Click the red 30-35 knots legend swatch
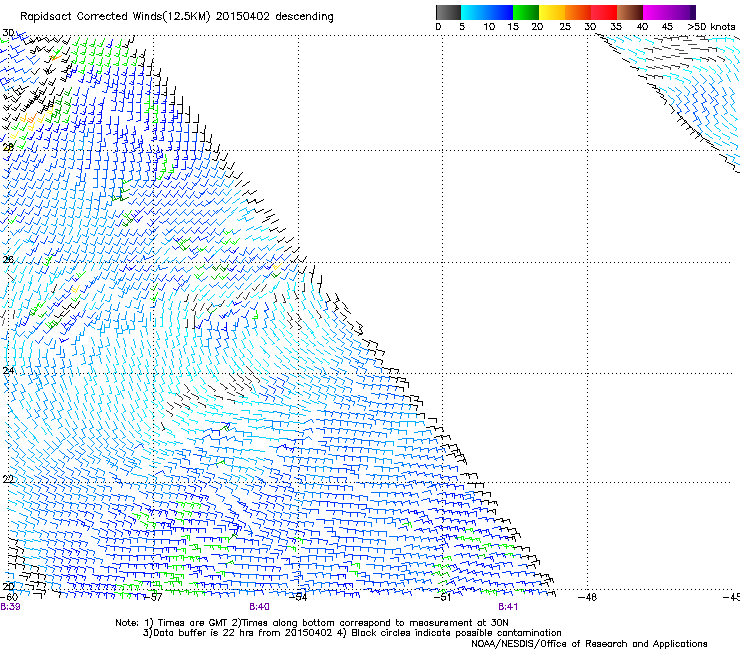 604,12
